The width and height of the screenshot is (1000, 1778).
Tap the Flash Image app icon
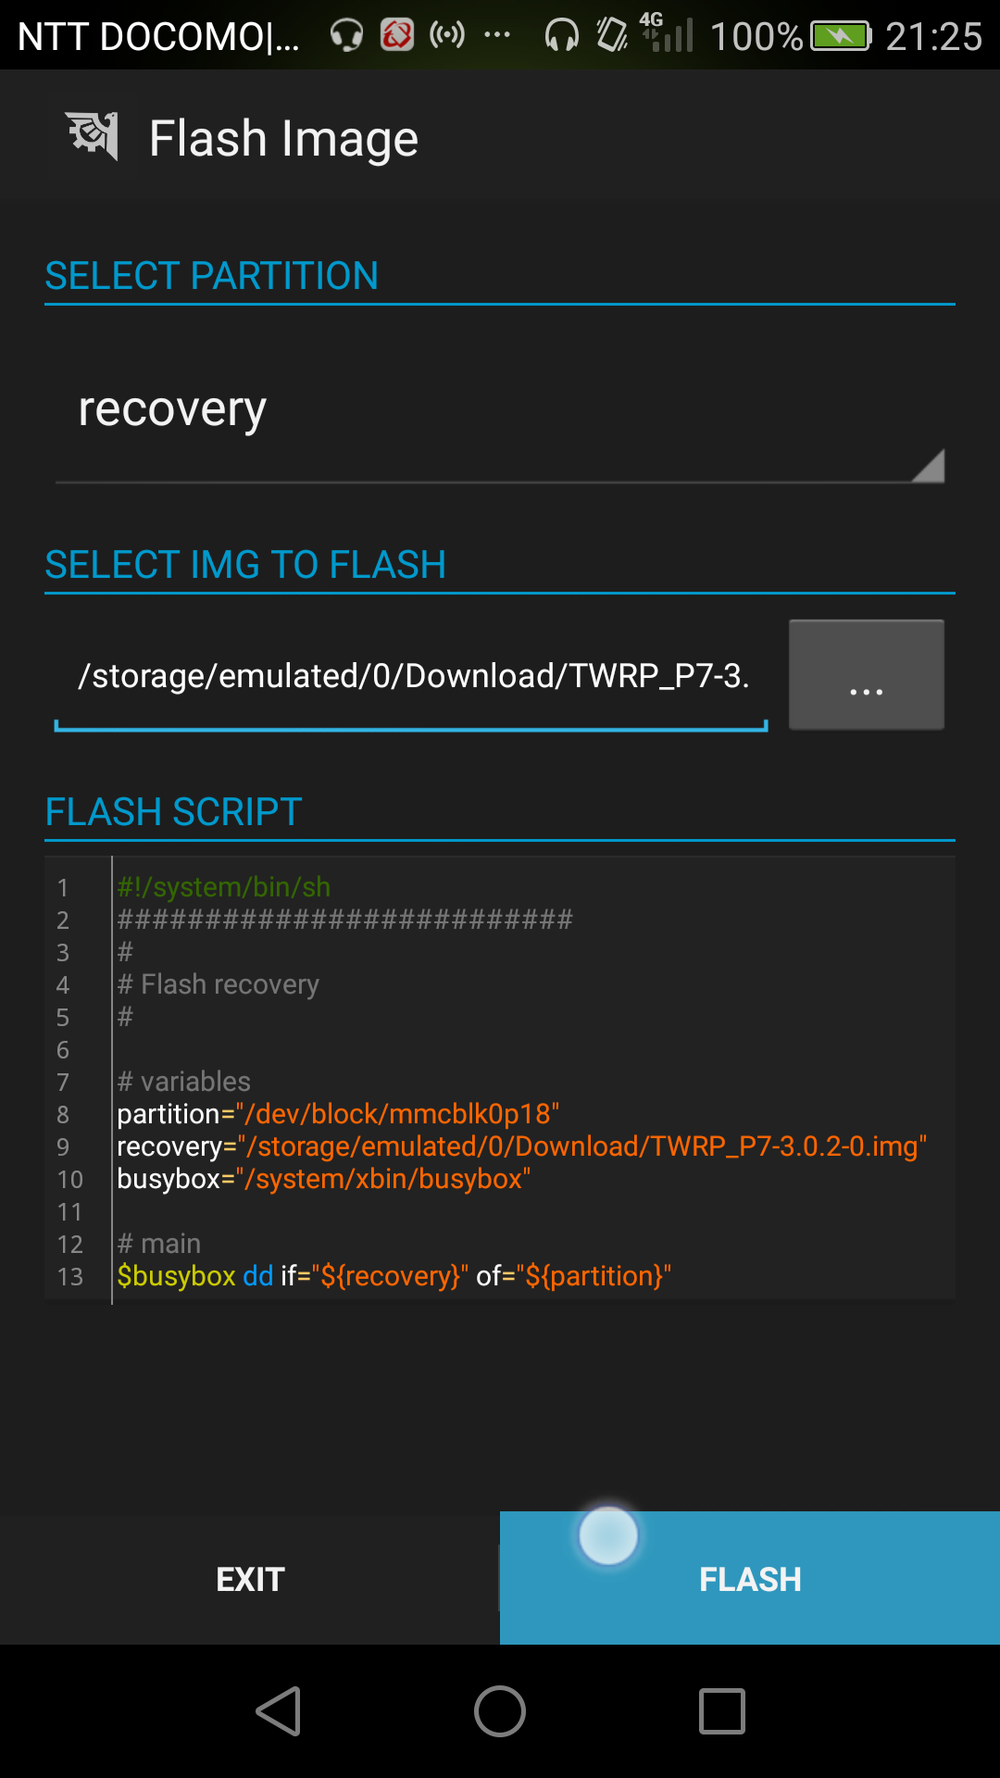(x=92, y=137)
